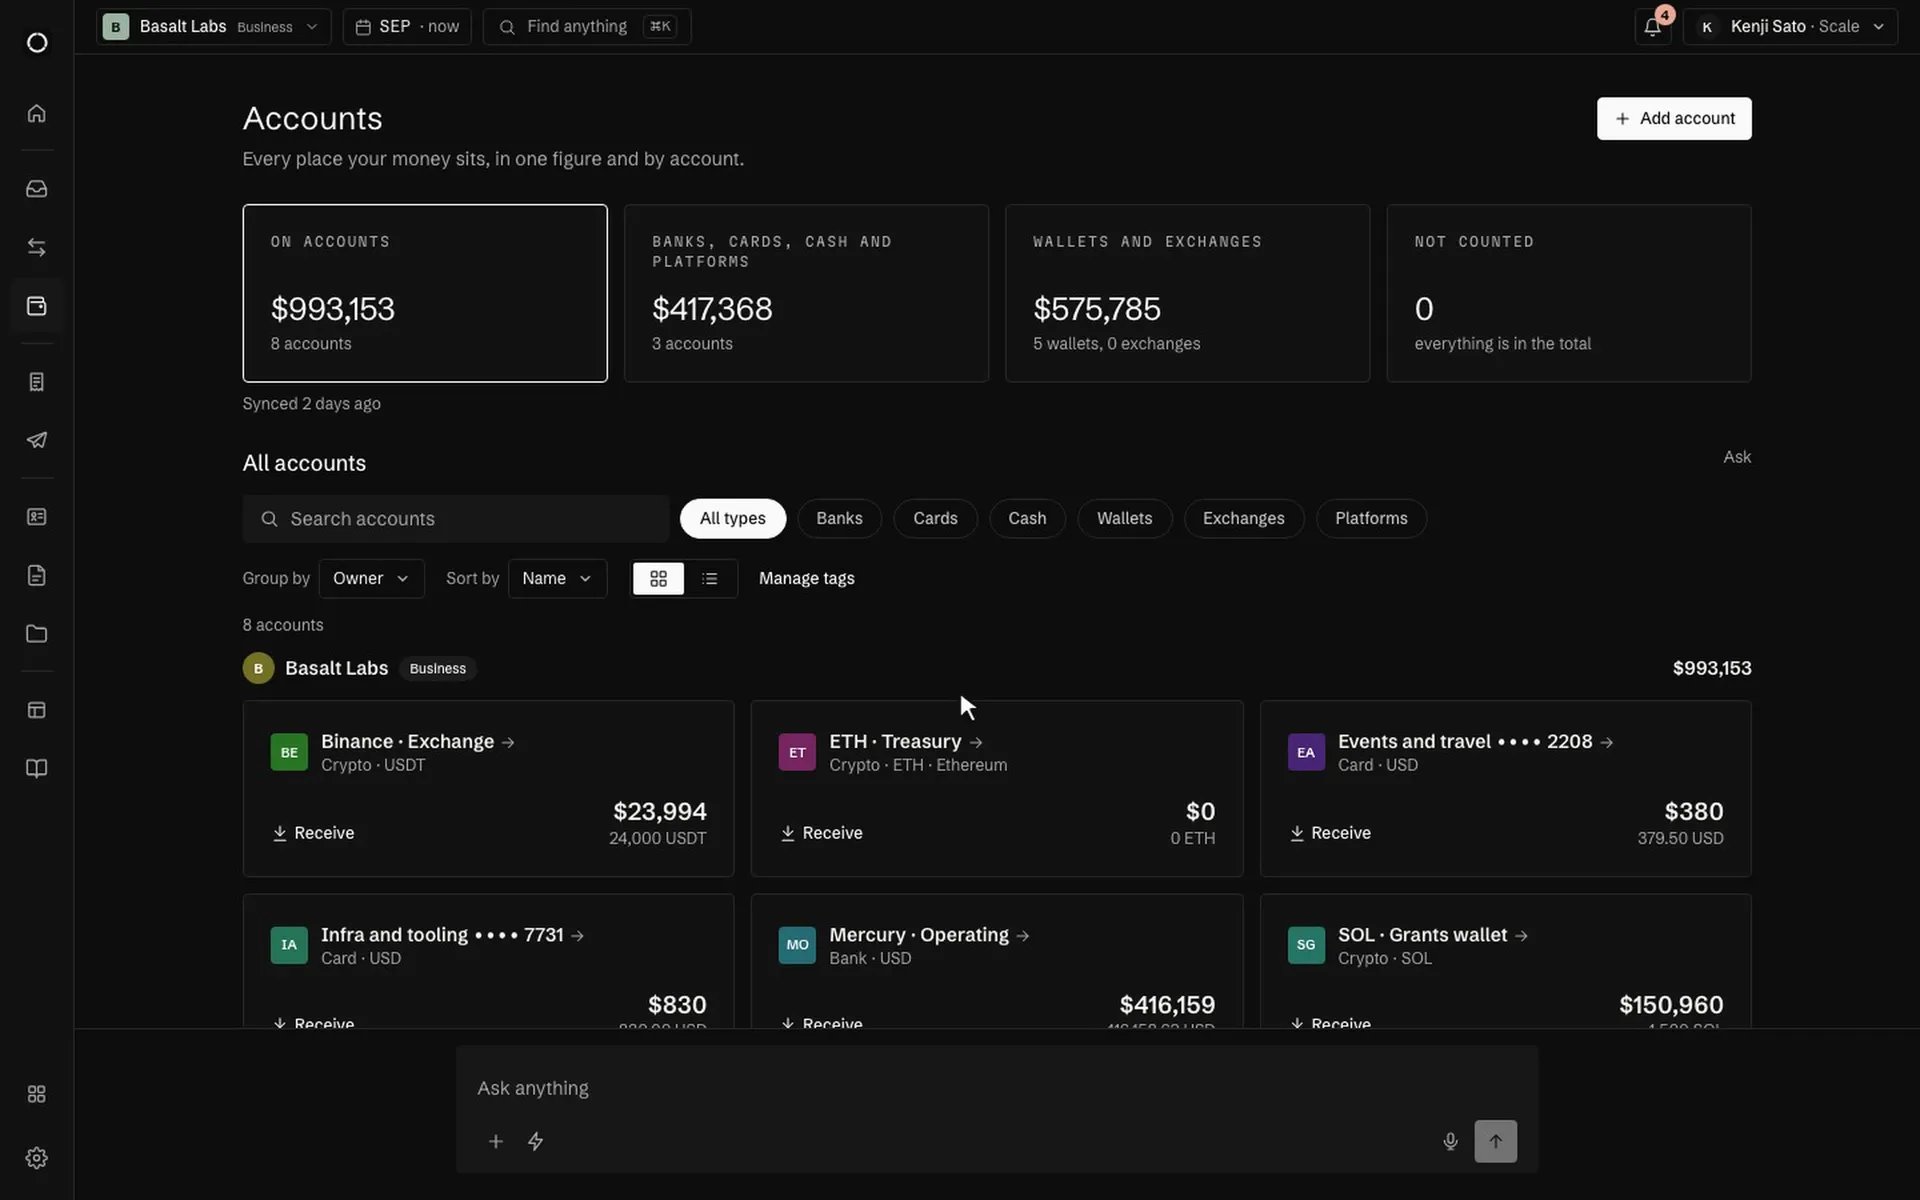Filter accounts by Cards
Screen dimensions: 1920x1200
[x=935, y=518]
